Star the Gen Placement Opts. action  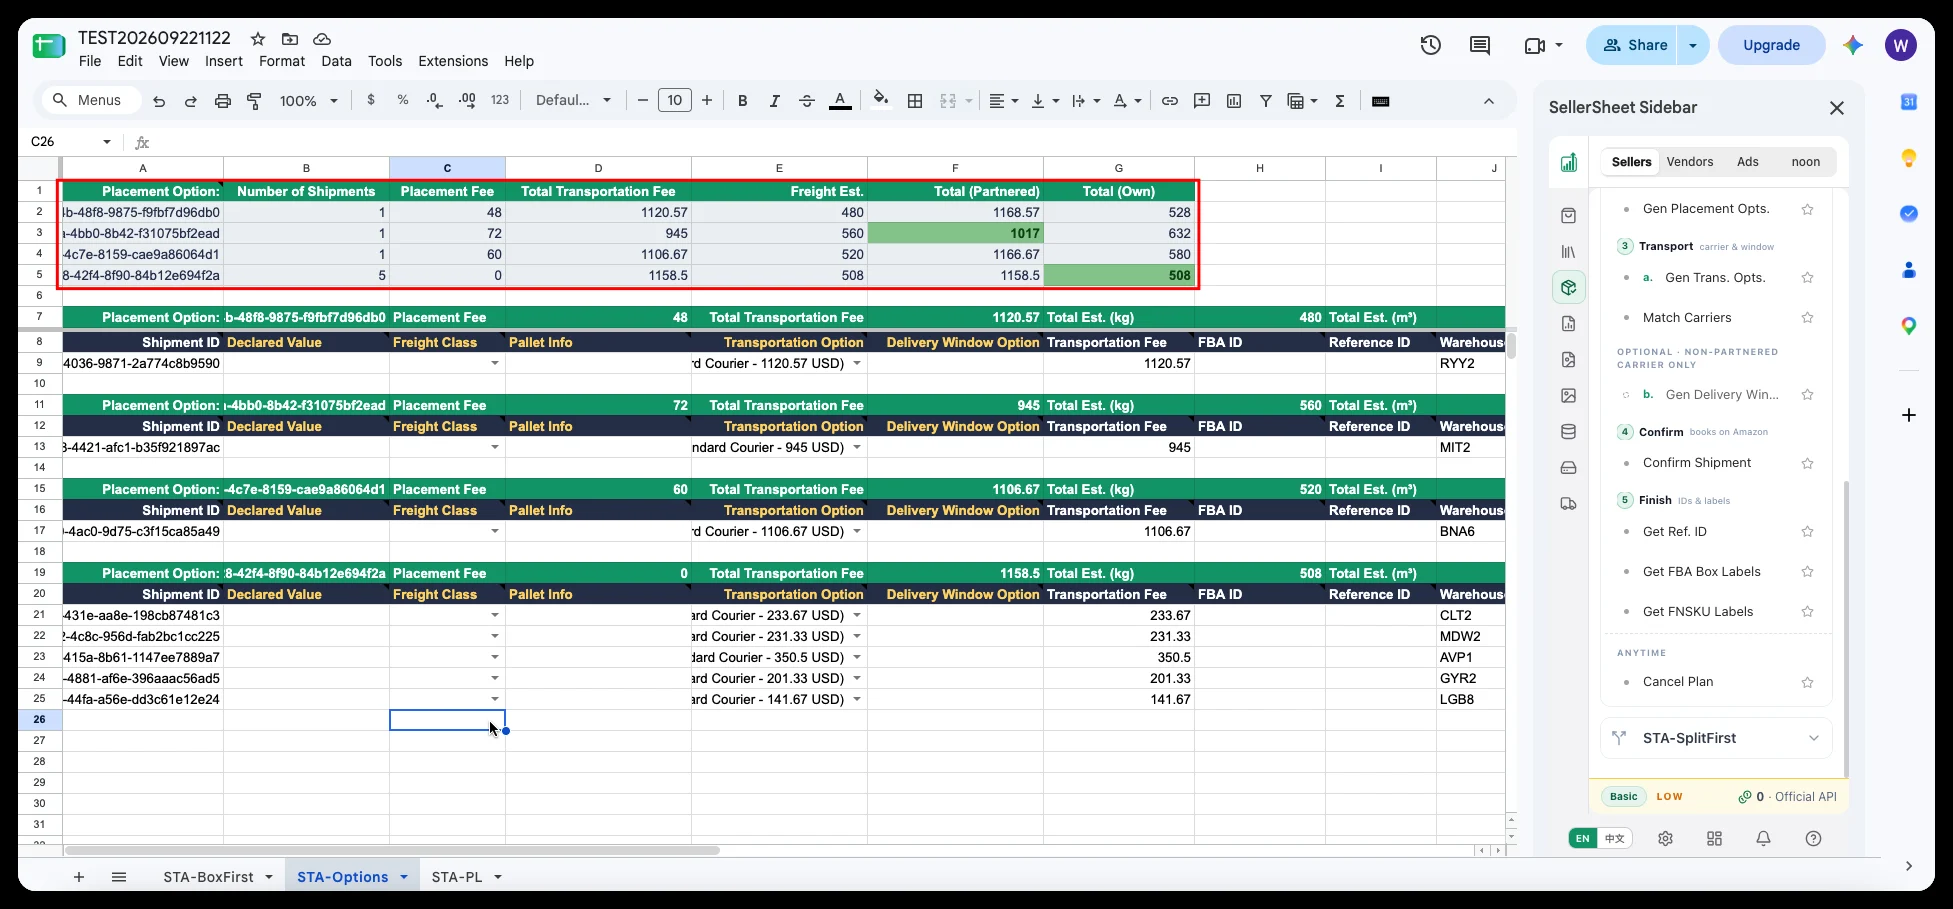point(1807,209)
